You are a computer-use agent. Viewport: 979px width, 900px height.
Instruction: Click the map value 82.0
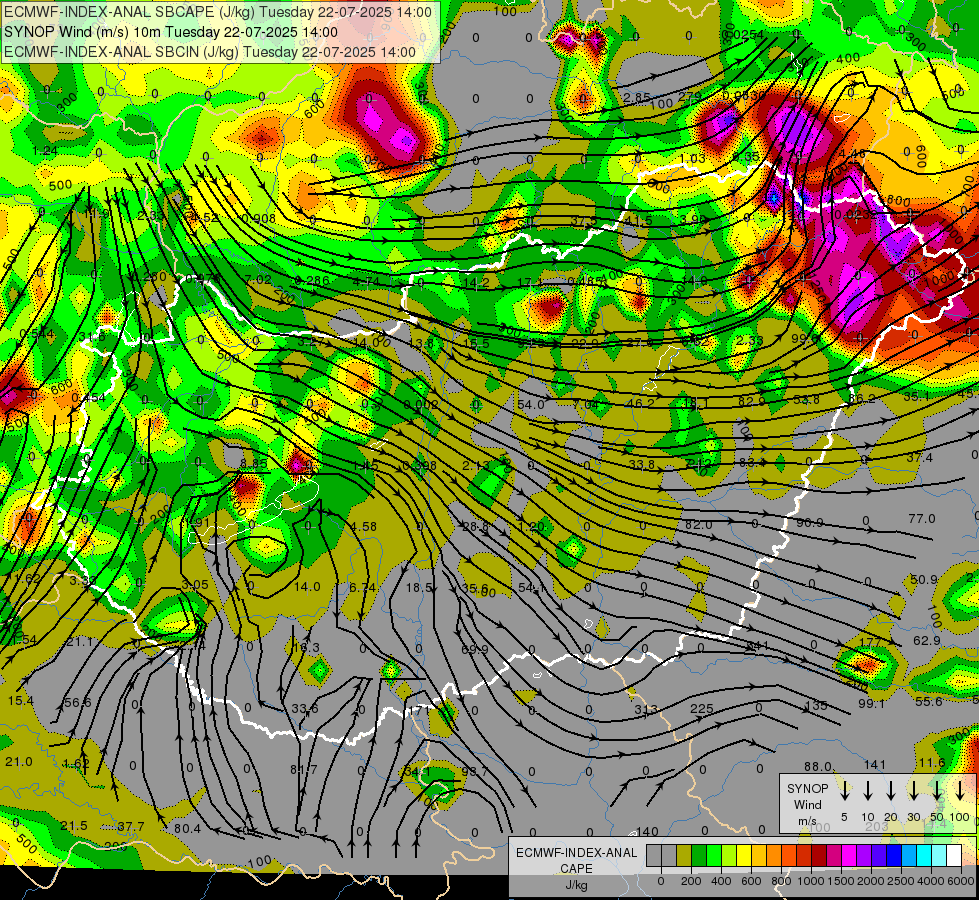[x=698, y=525]
